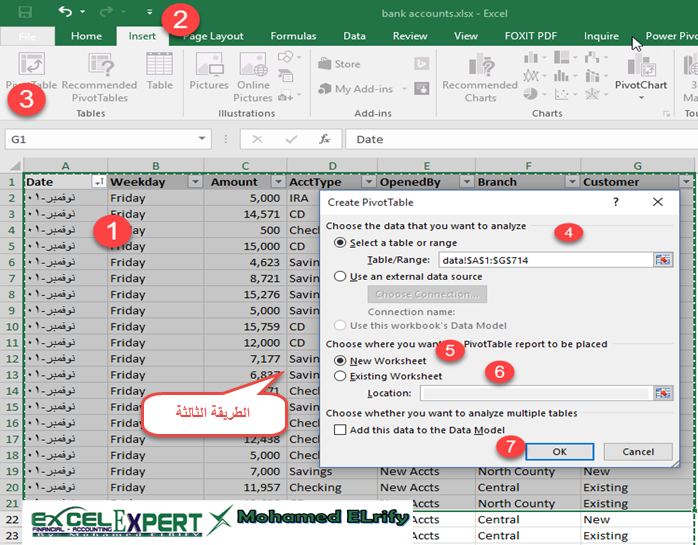The width and height of the screenshot is (698, 545).
Task: Choose the Existing Worksheet radio button
Action: pyautogui.click(x=340, y=376)
